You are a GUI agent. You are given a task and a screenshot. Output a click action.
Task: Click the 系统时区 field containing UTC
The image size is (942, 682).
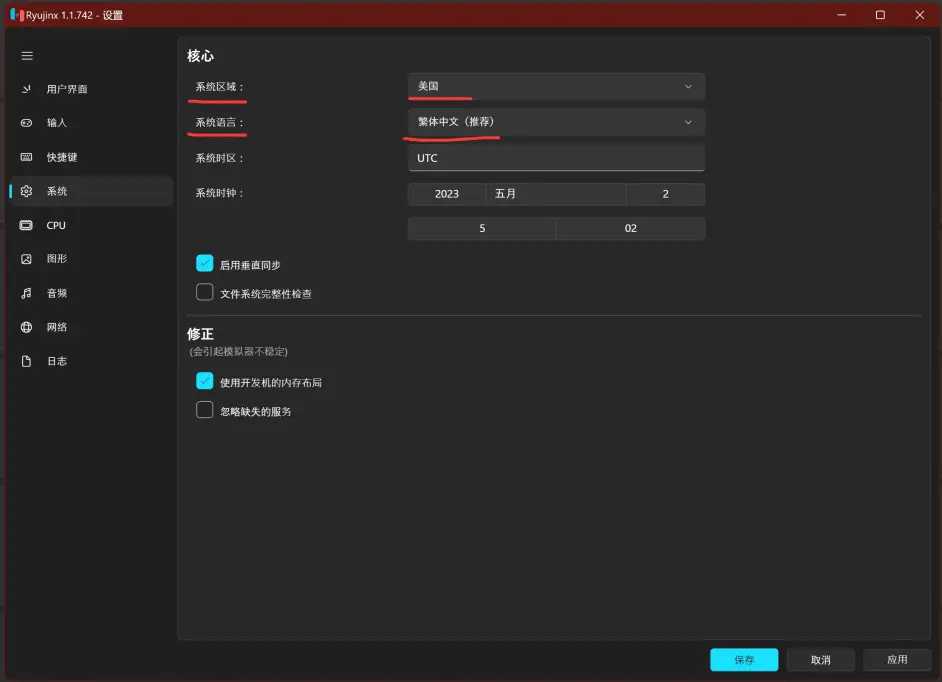556,158
